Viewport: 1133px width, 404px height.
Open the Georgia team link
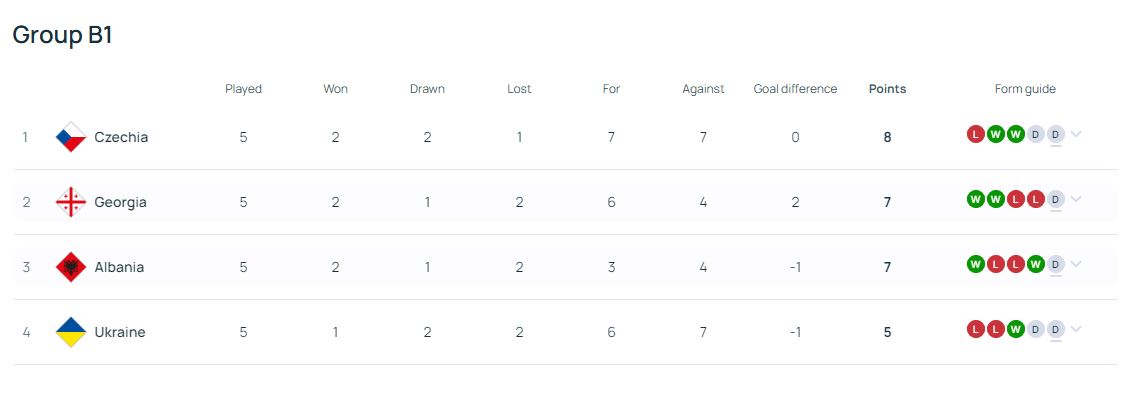click(x=121, y=202)
